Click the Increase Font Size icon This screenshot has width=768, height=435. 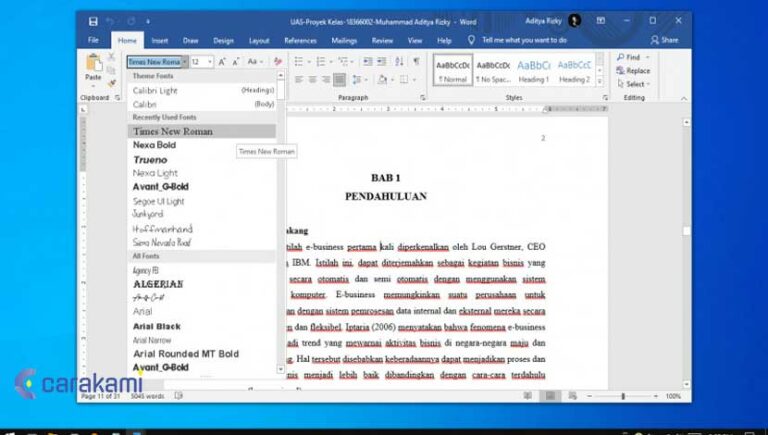click(x=221, y=61)
